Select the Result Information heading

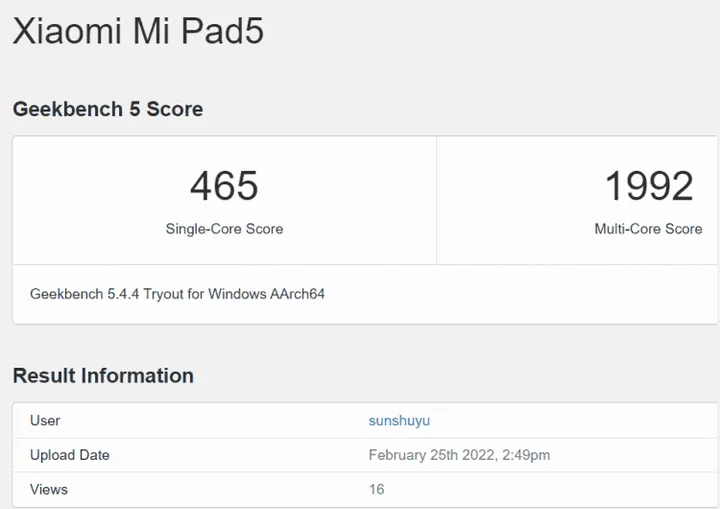(x=103, y=376)
